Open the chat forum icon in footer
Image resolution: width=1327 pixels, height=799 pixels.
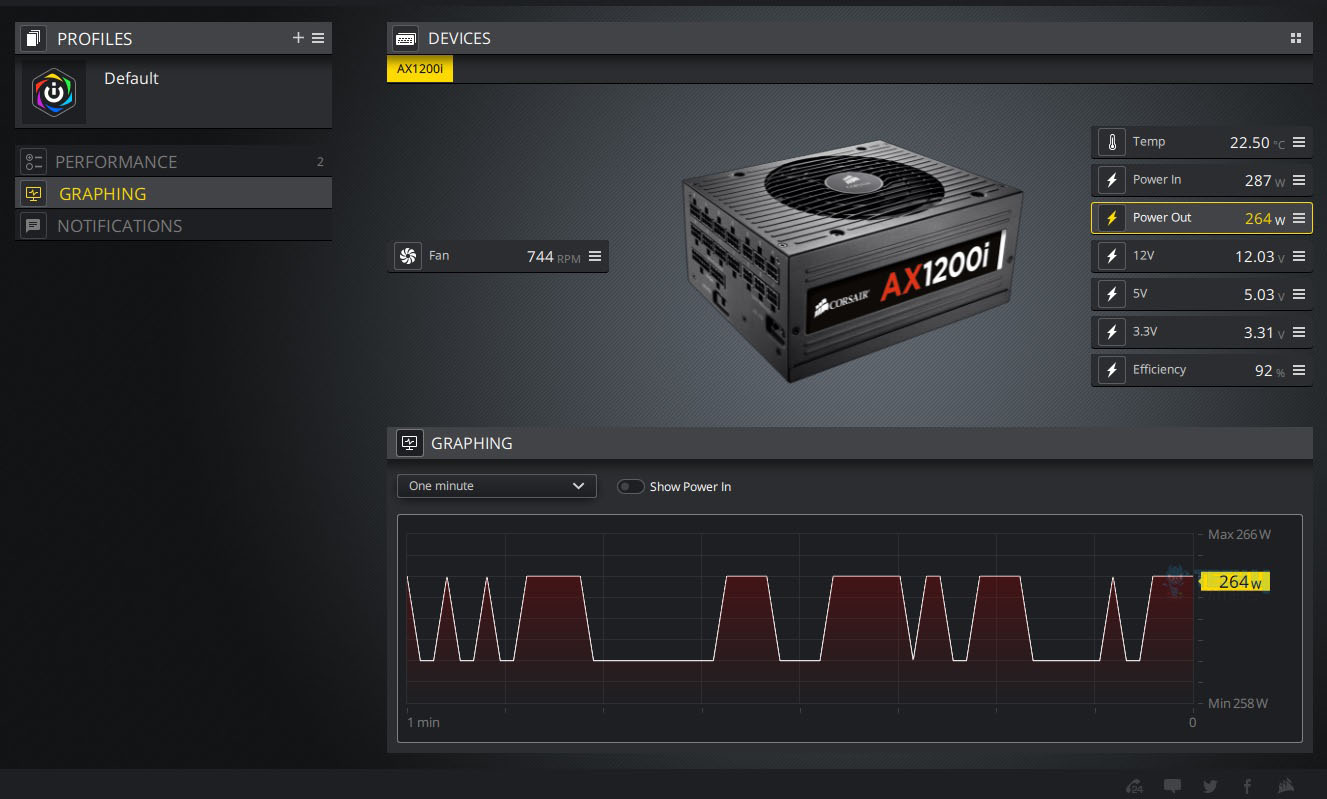tap(1172, 786)
